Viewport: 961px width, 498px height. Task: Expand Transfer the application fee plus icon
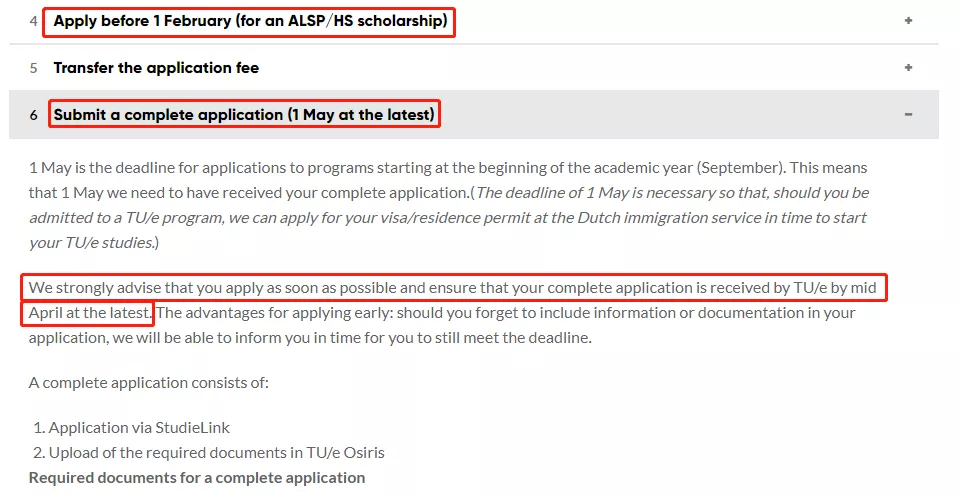click(x=908, y=68)
